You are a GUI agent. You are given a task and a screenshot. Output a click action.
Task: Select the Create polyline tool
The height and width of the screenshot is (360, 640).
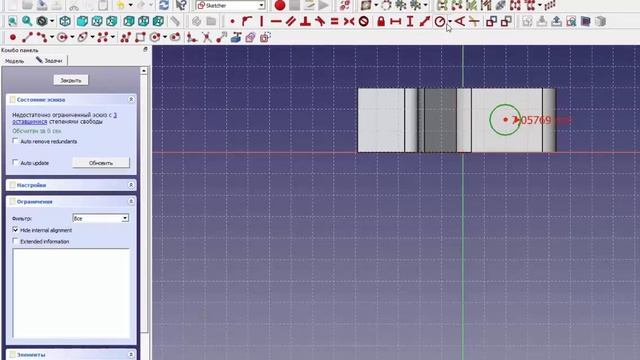click(42, 38)
